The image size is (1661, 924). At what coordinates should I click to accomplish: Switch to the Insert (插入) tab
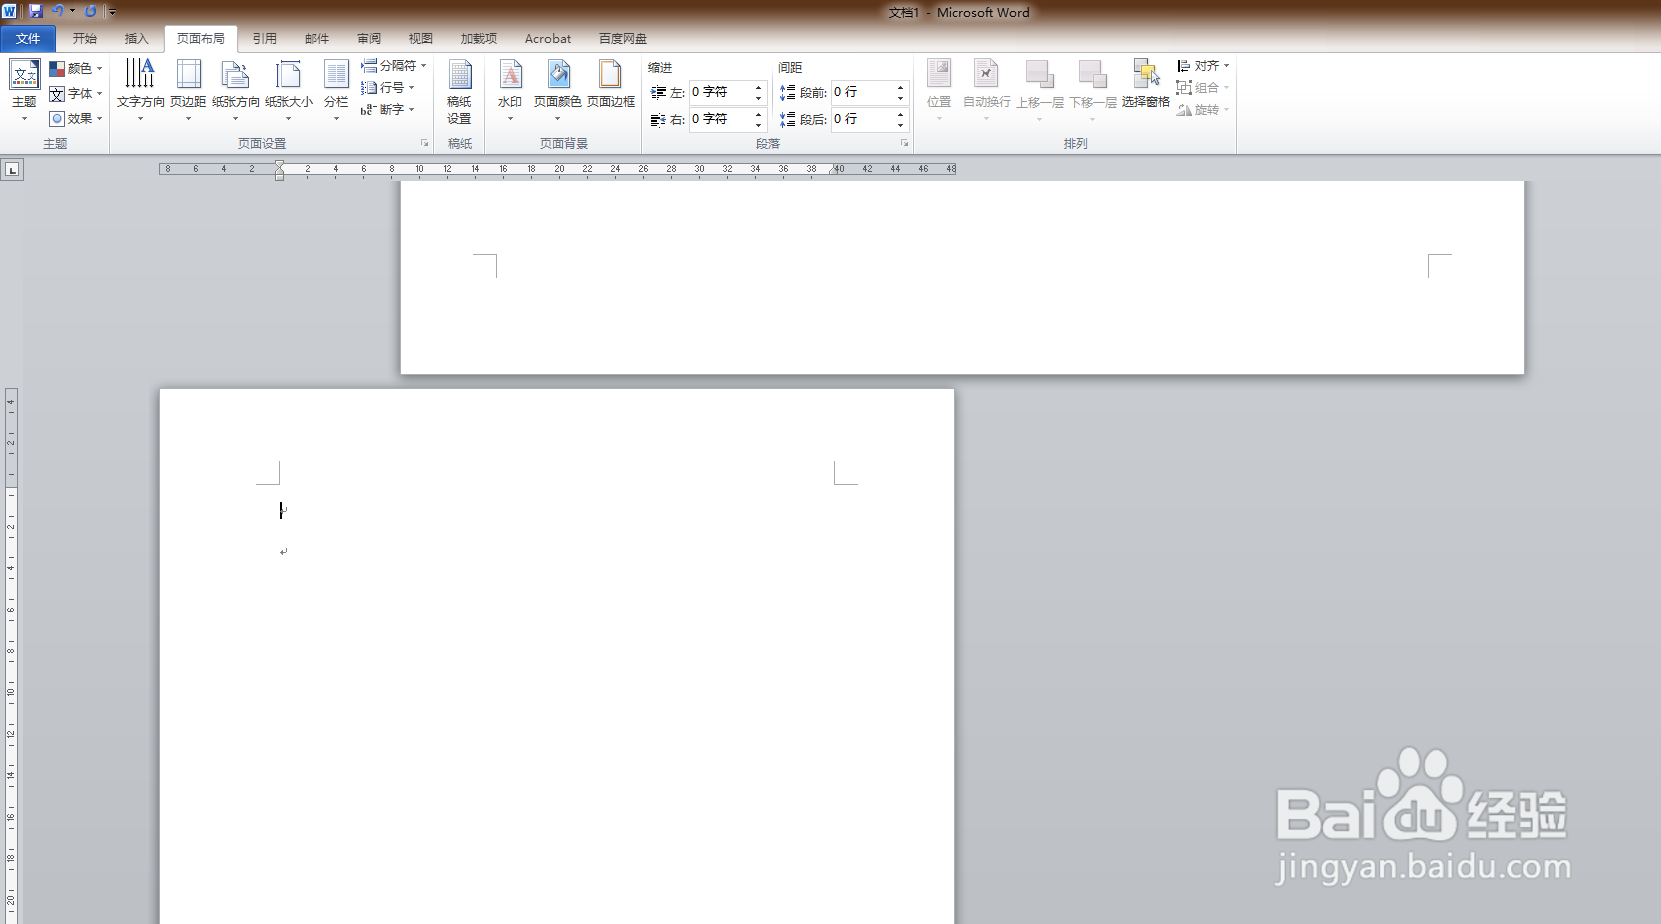pos(136,39)
